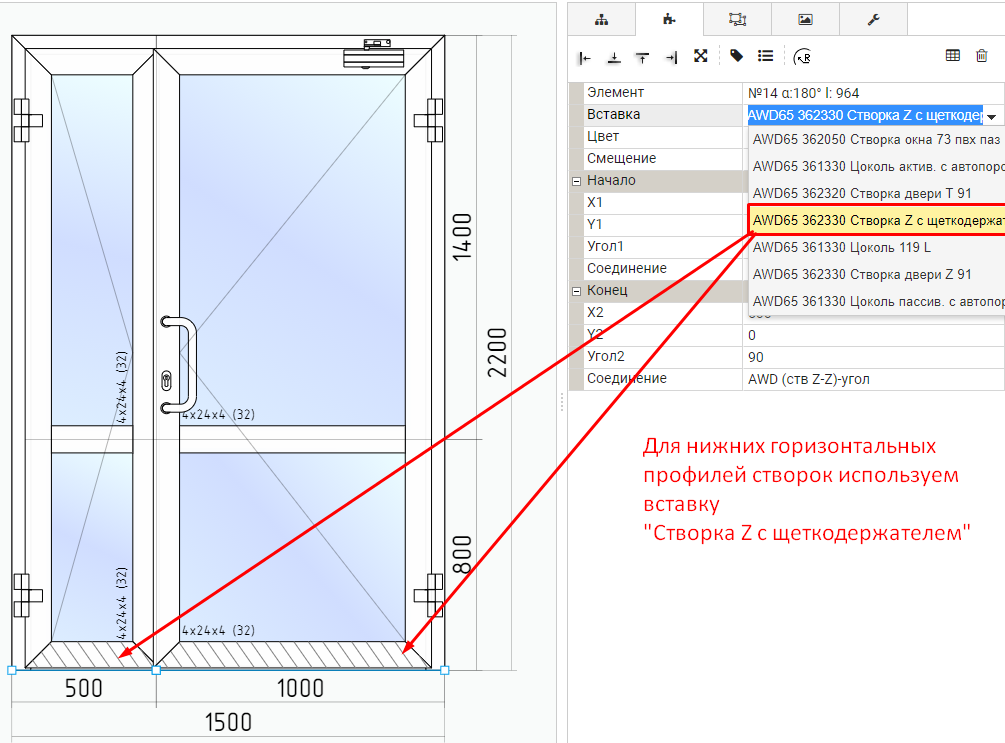Image resolution: width=1005 pixels, height=743 pixels.
Task: Open the frame selection tab
Action: (x=738, y=20)
